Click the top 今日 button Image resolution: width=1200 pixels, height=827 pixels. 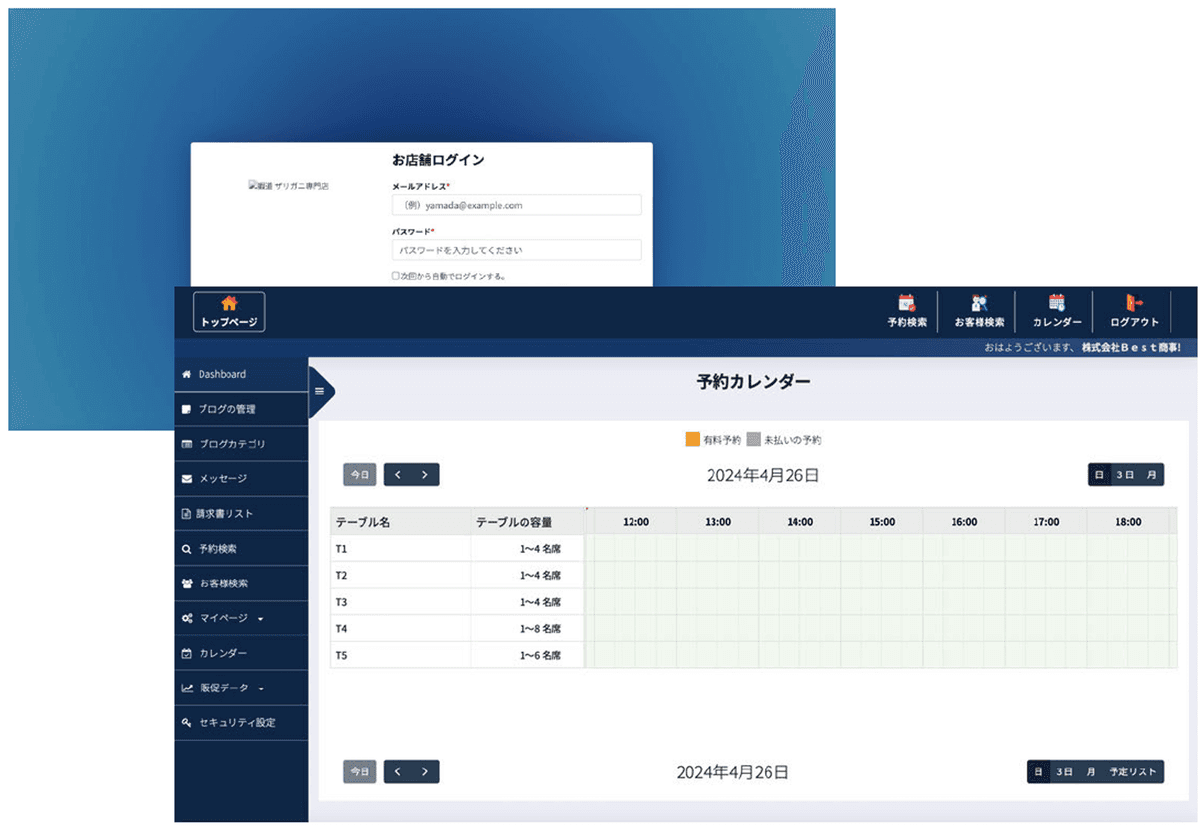[360, 475]
